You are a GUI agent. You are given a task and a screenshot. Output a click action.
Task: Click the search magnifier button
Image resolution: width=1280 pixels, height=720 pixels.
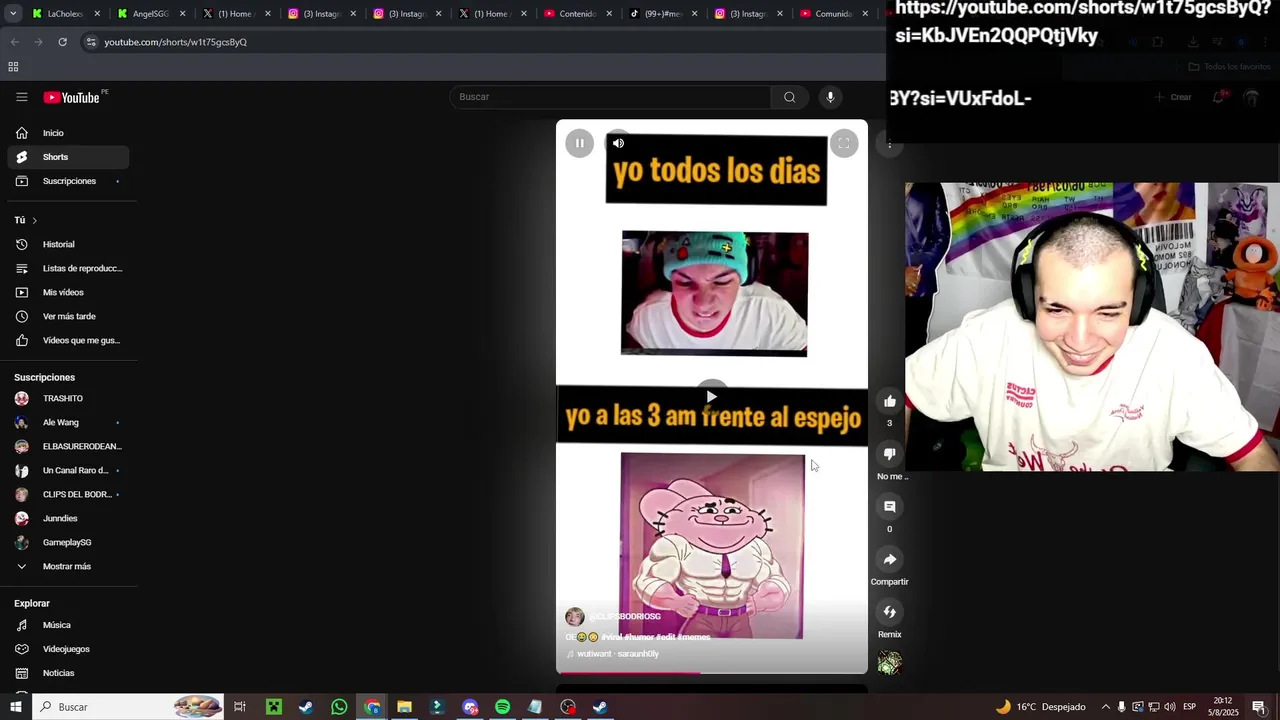(790, 97)
